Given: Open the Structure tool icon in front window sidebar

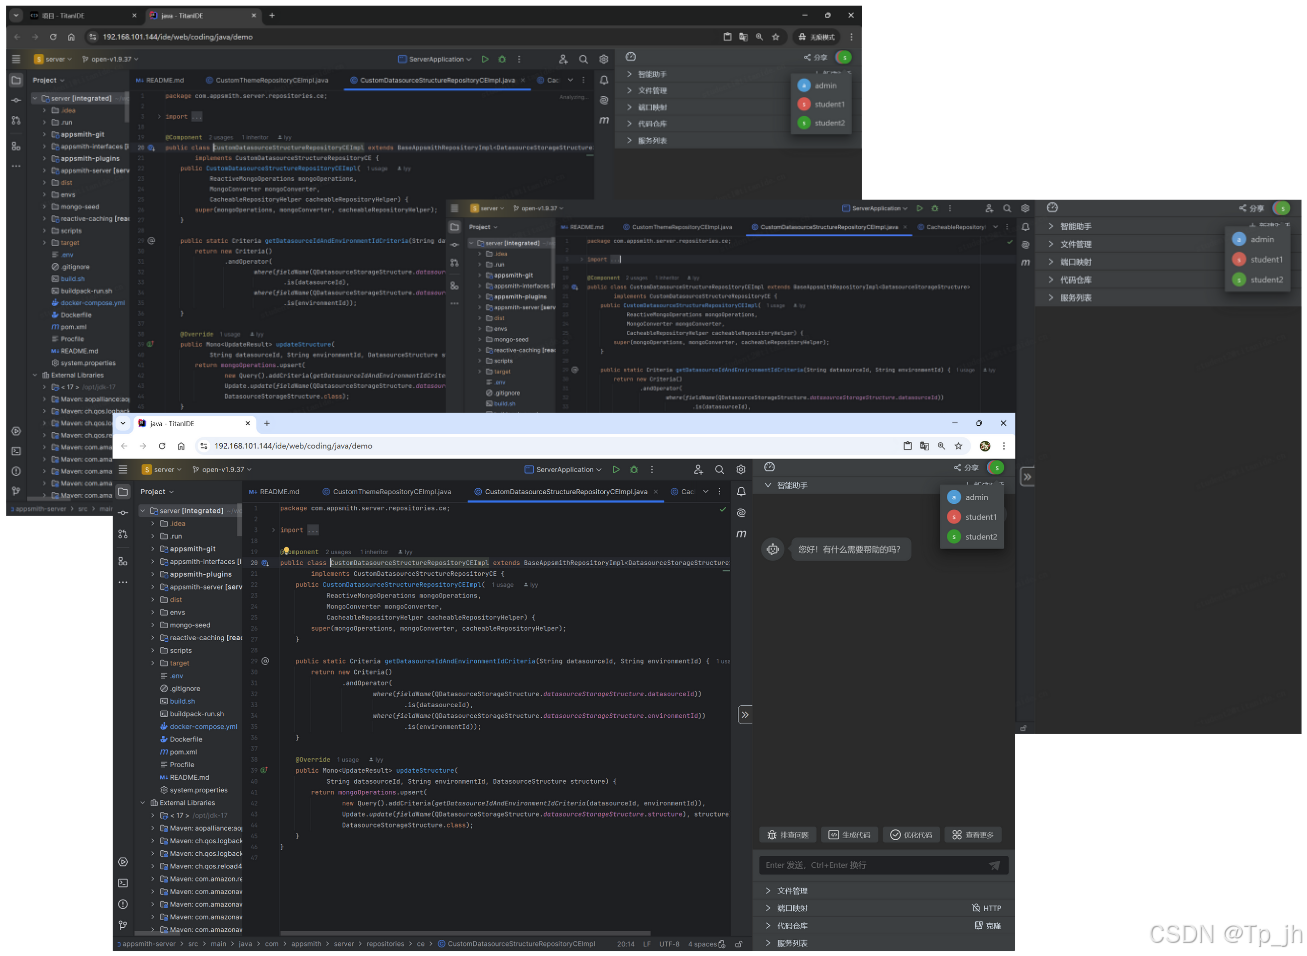Looking at the screenshot, I should [123, 561].
